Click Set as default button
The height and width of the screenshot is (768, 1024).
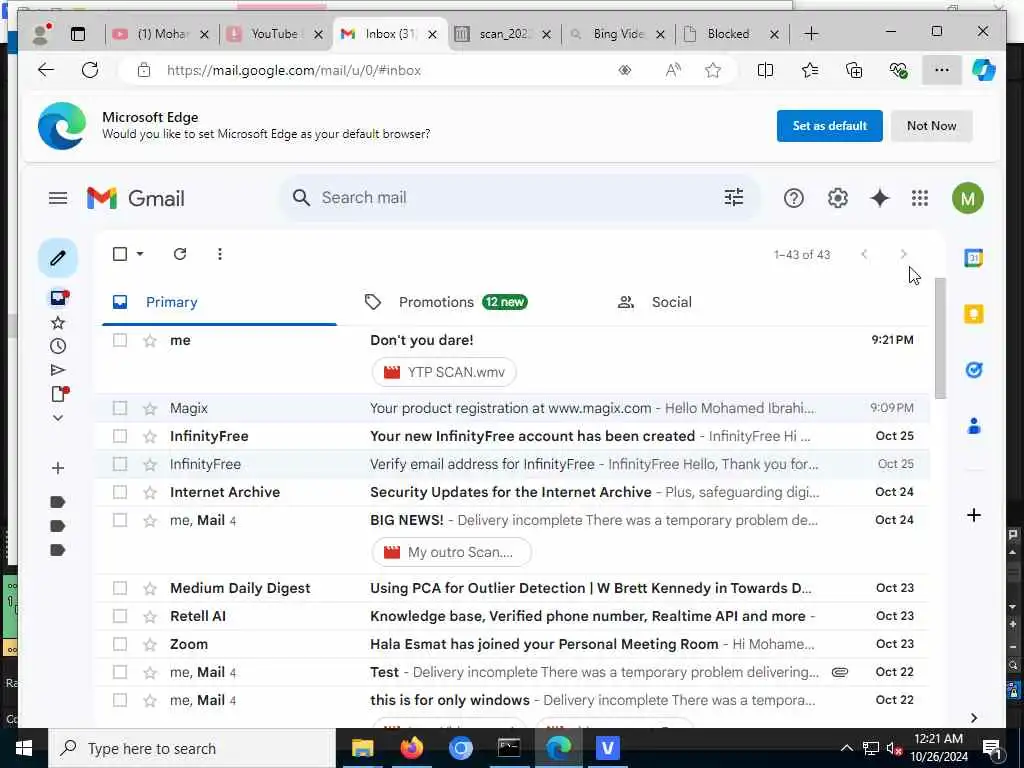[829, 126]
